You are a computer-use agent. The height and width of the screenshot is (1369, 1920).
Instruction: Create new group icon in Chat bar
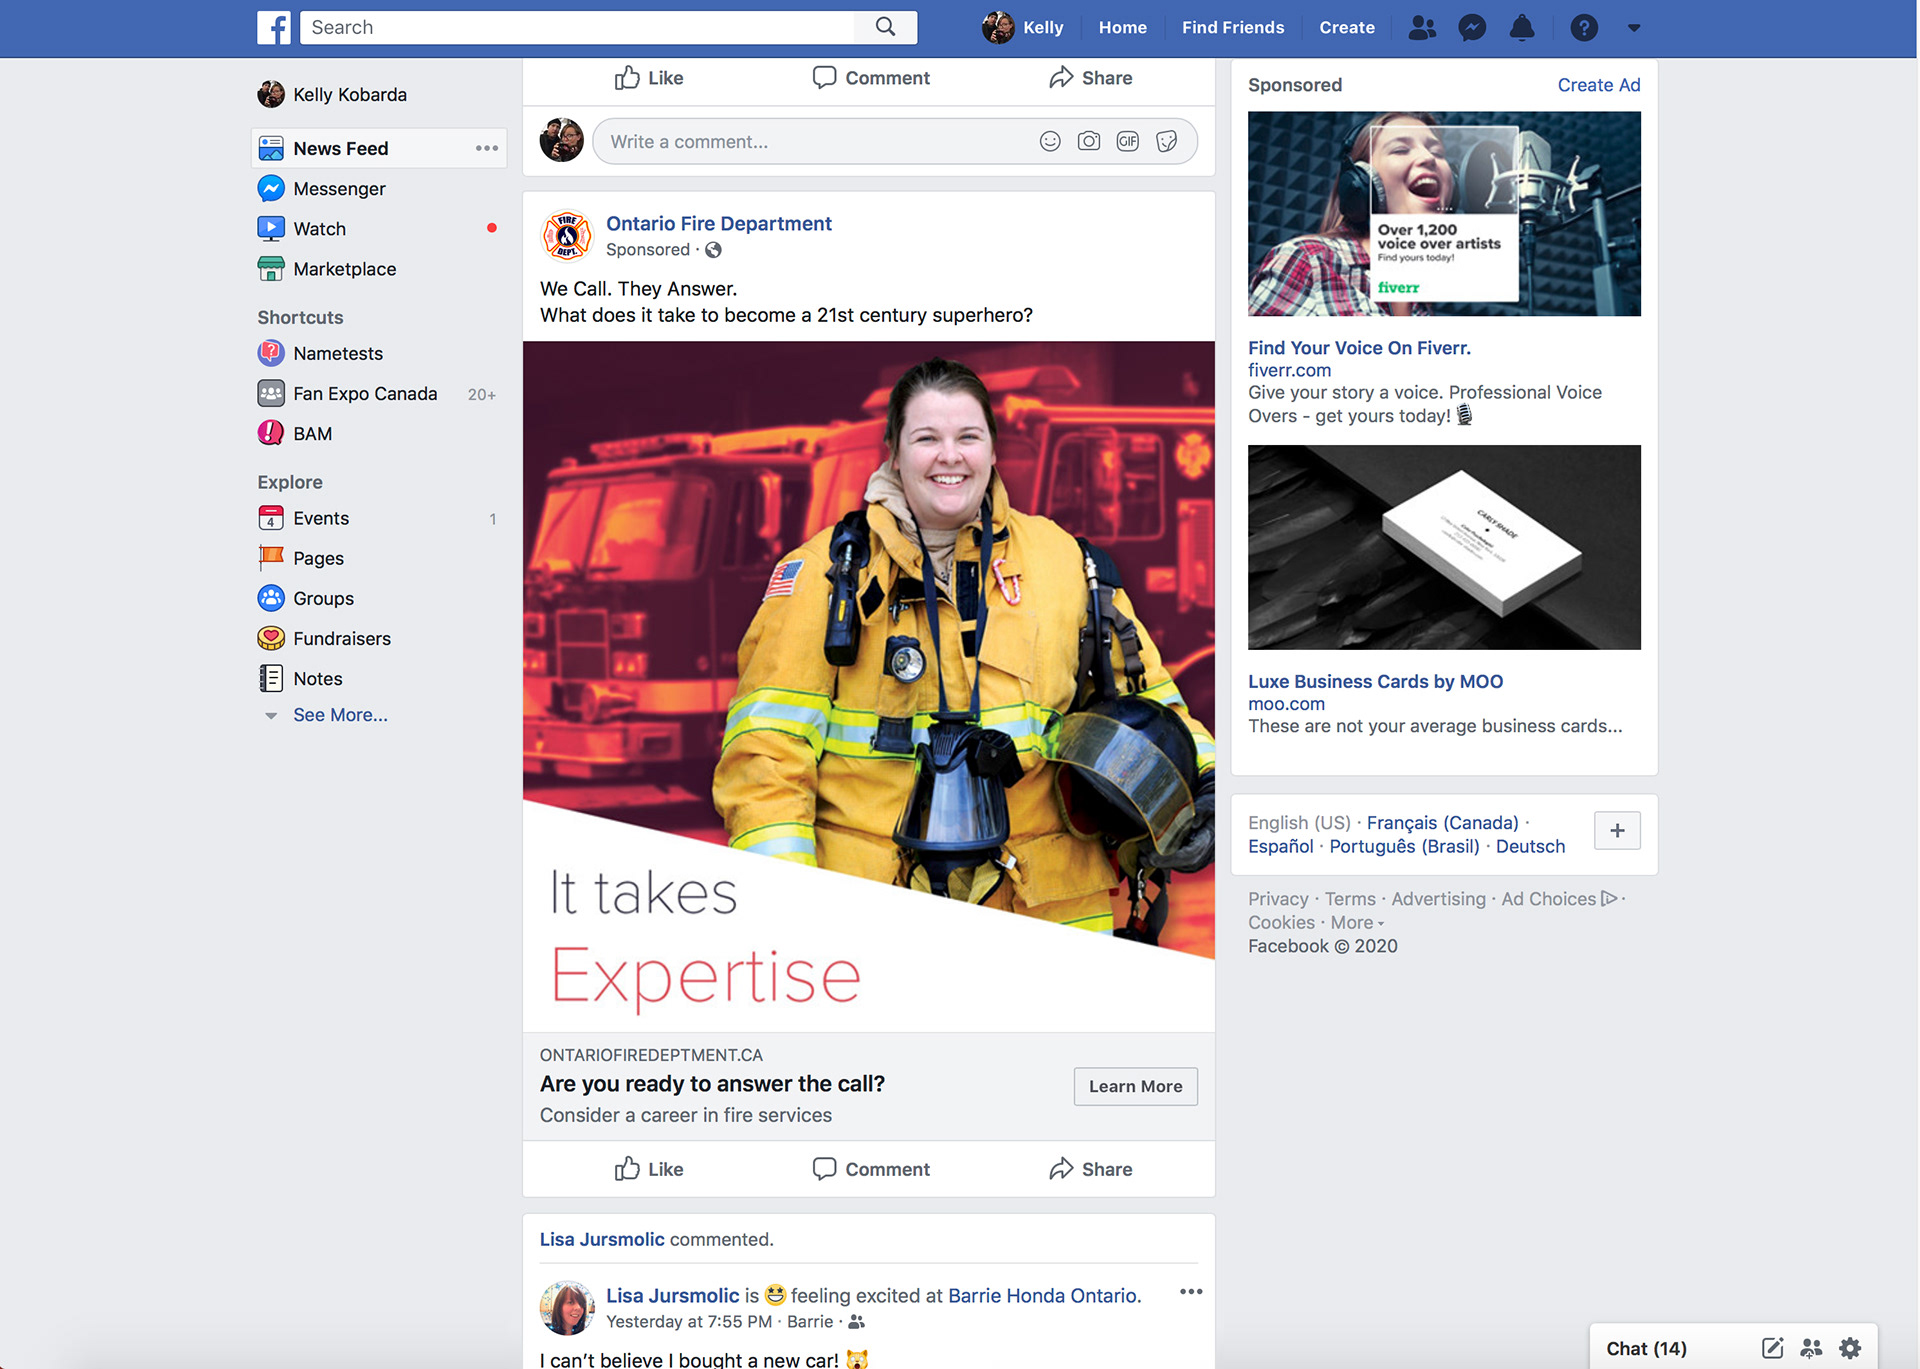[1811, 1348]
